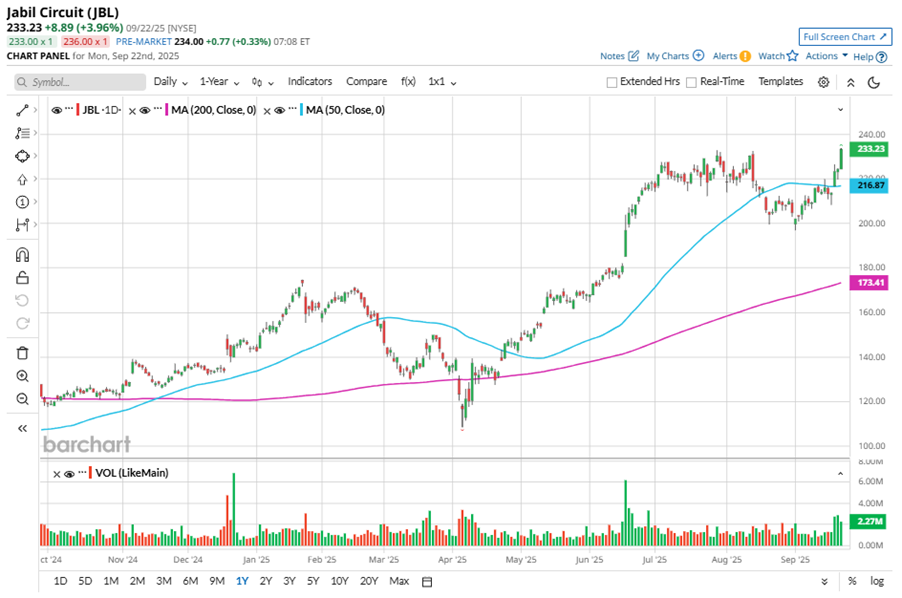Open chart settings gear icon
The image size is (902, 598).
coord(823,82)
